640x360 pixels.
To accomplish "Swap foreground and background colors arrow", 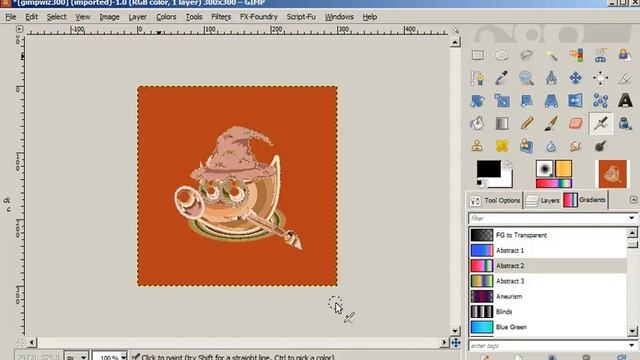I will (507, 164).
